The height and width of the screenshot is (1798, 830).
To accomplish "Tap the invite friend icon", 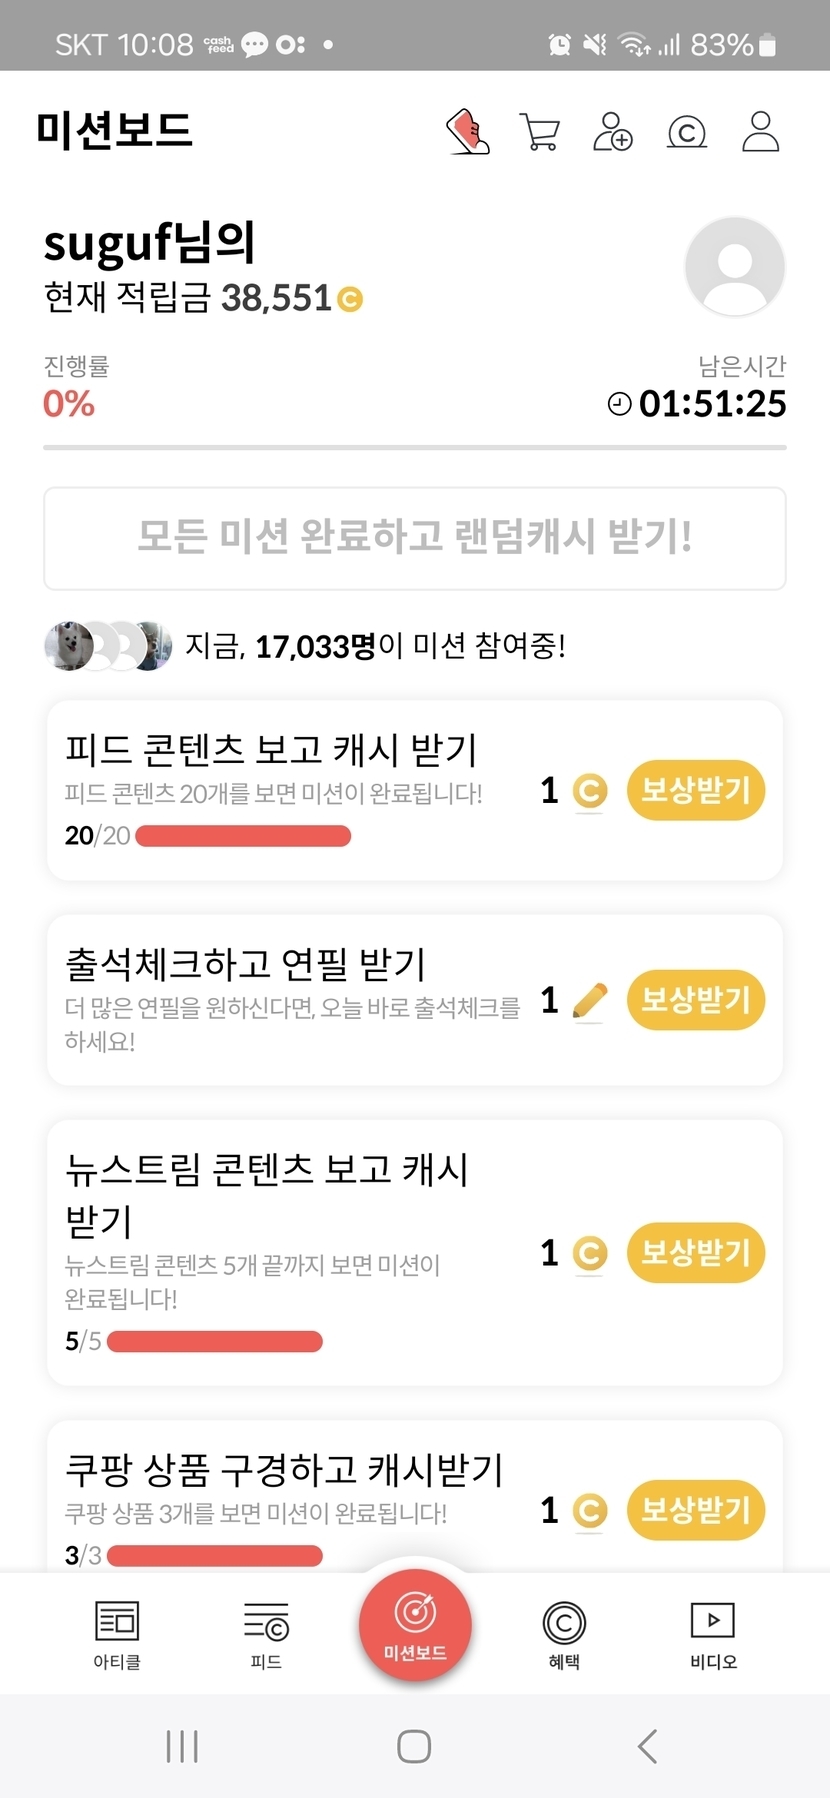I will point(613,132).
